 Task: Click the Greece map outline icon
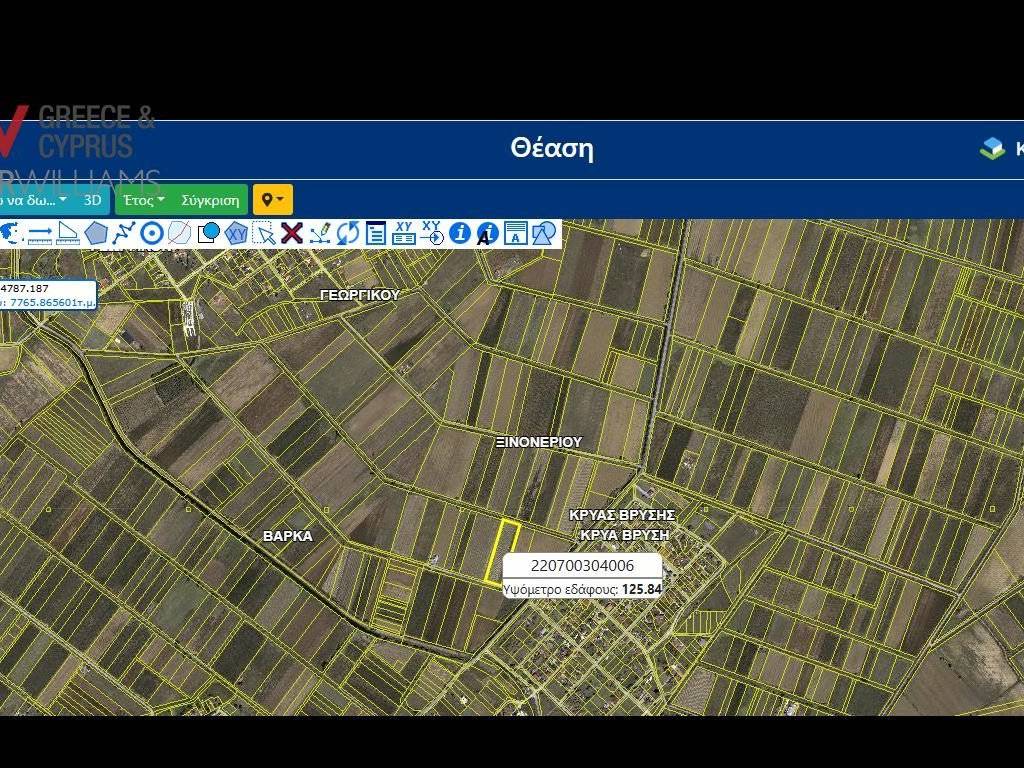(x=11, y=233)
